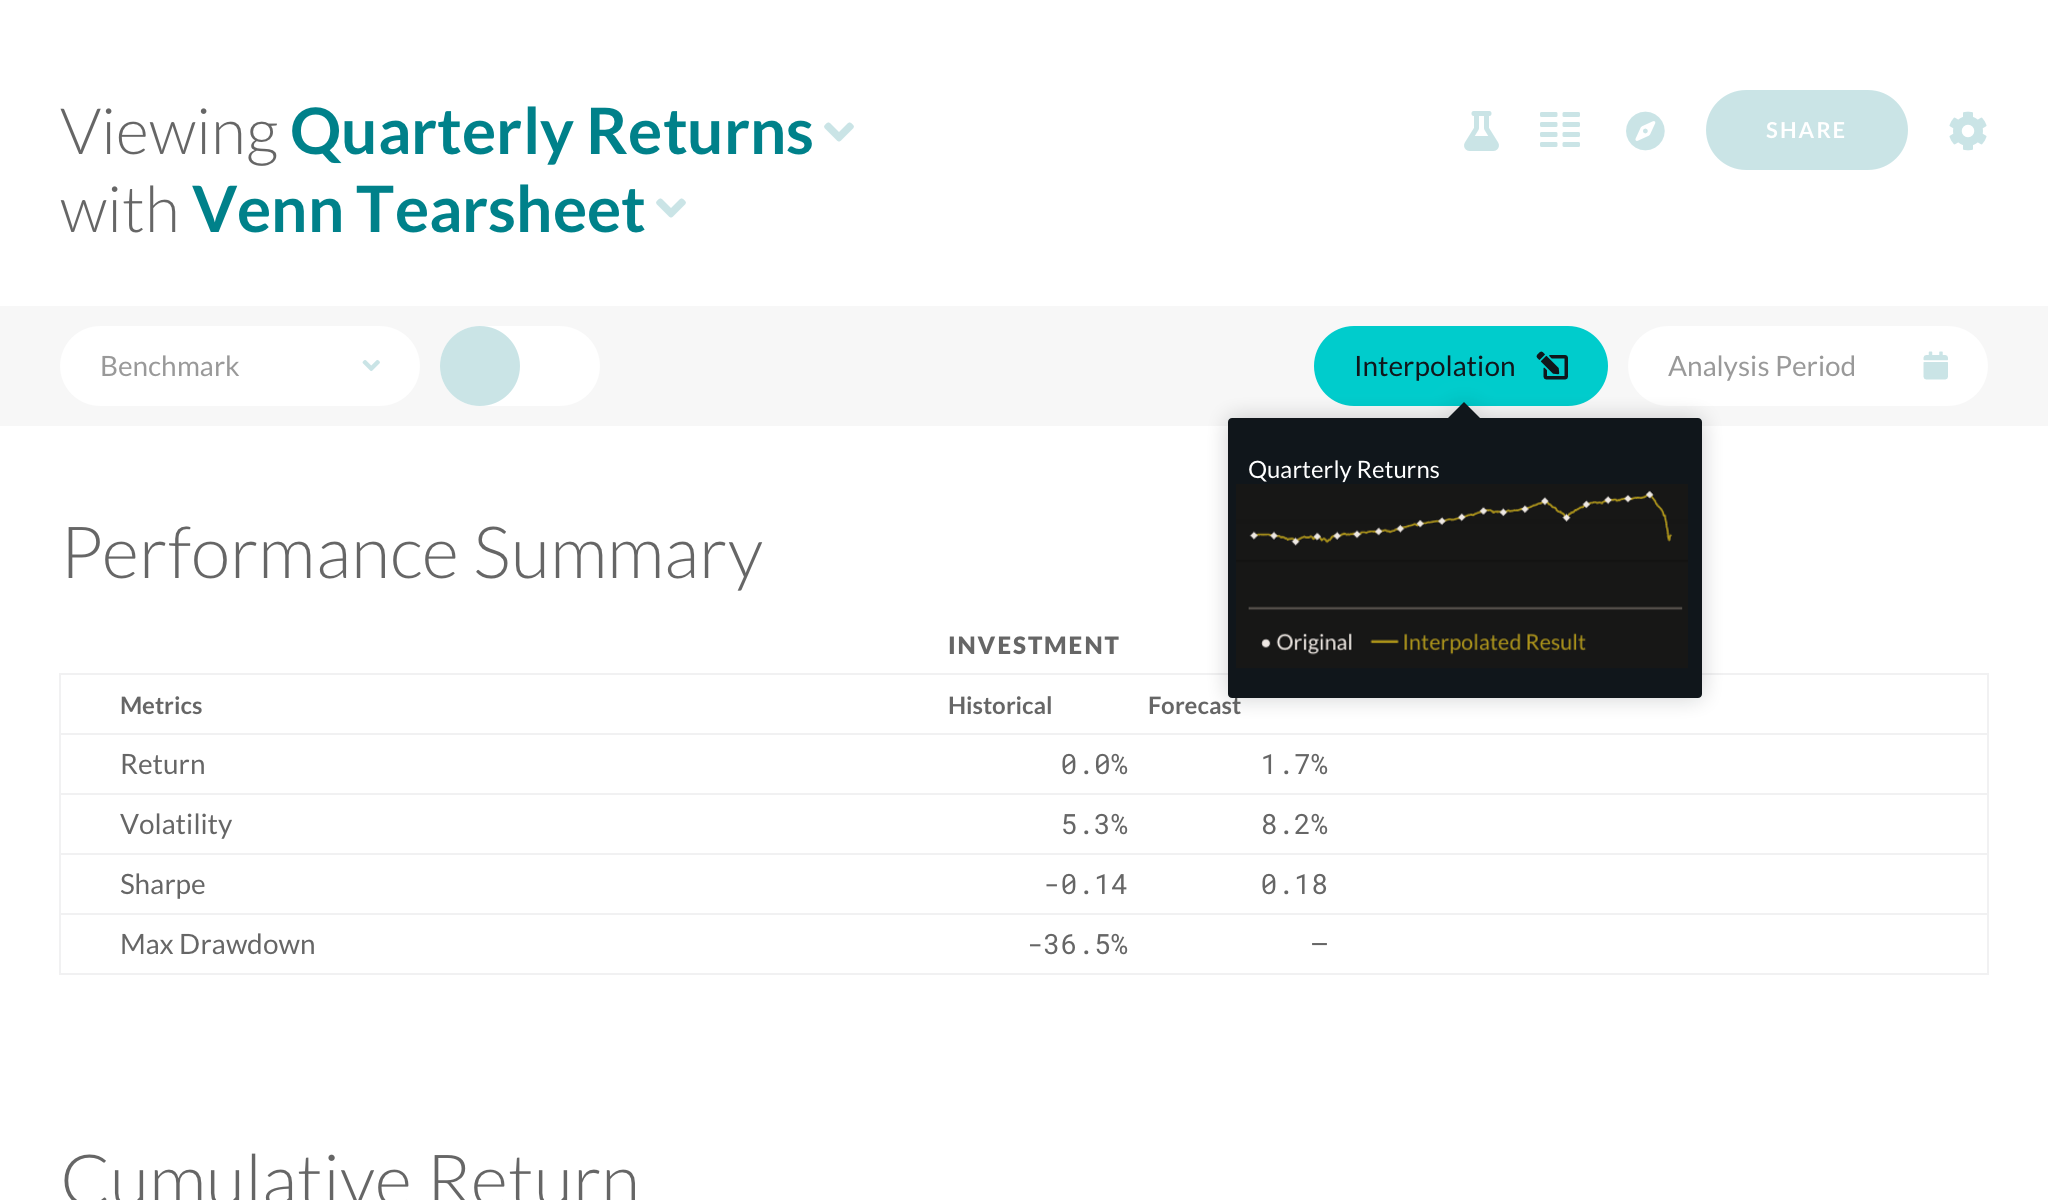This screenshot has width=2048, height=1200.
Task: Click the Quarterly Returns title link
Action: coord(551,132)
